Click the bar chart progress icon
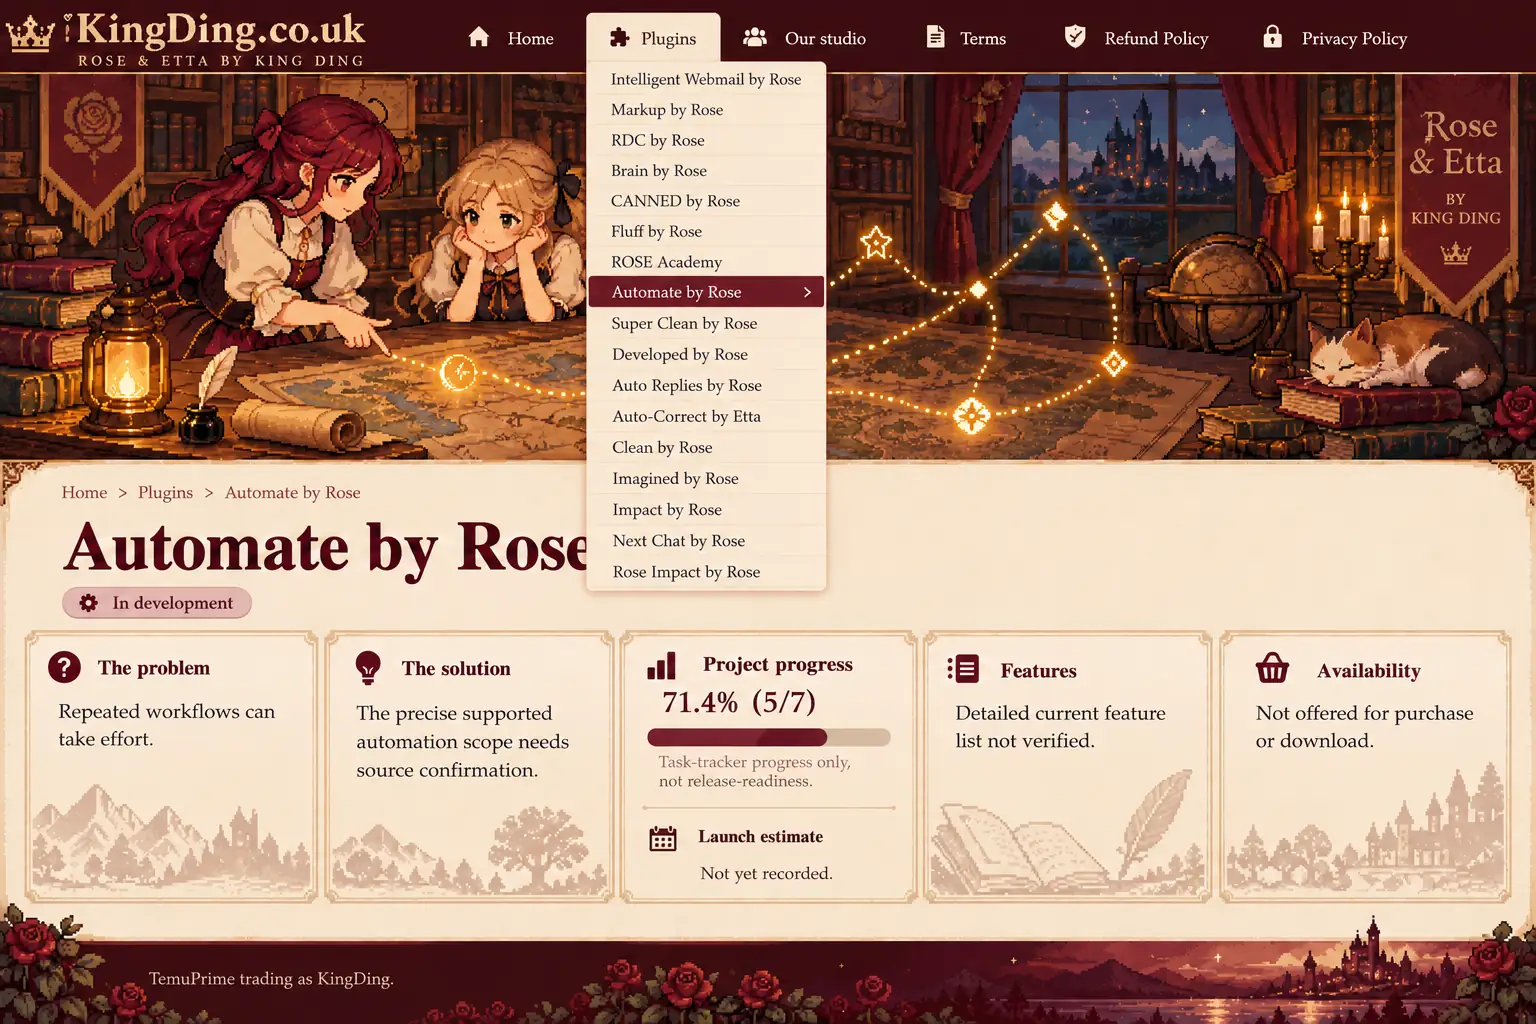 pos(661,666)
